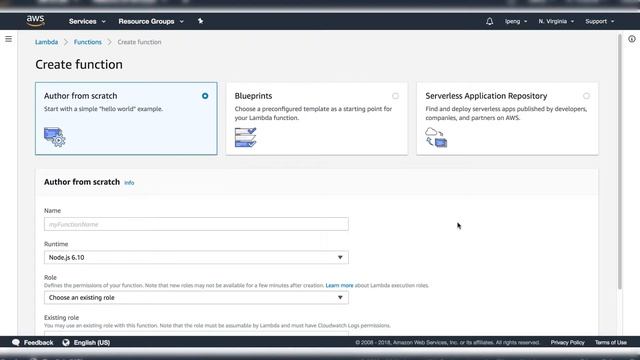Click the page vertical scrollbar
Screen dimensions: 640x360
click(620, 162)
